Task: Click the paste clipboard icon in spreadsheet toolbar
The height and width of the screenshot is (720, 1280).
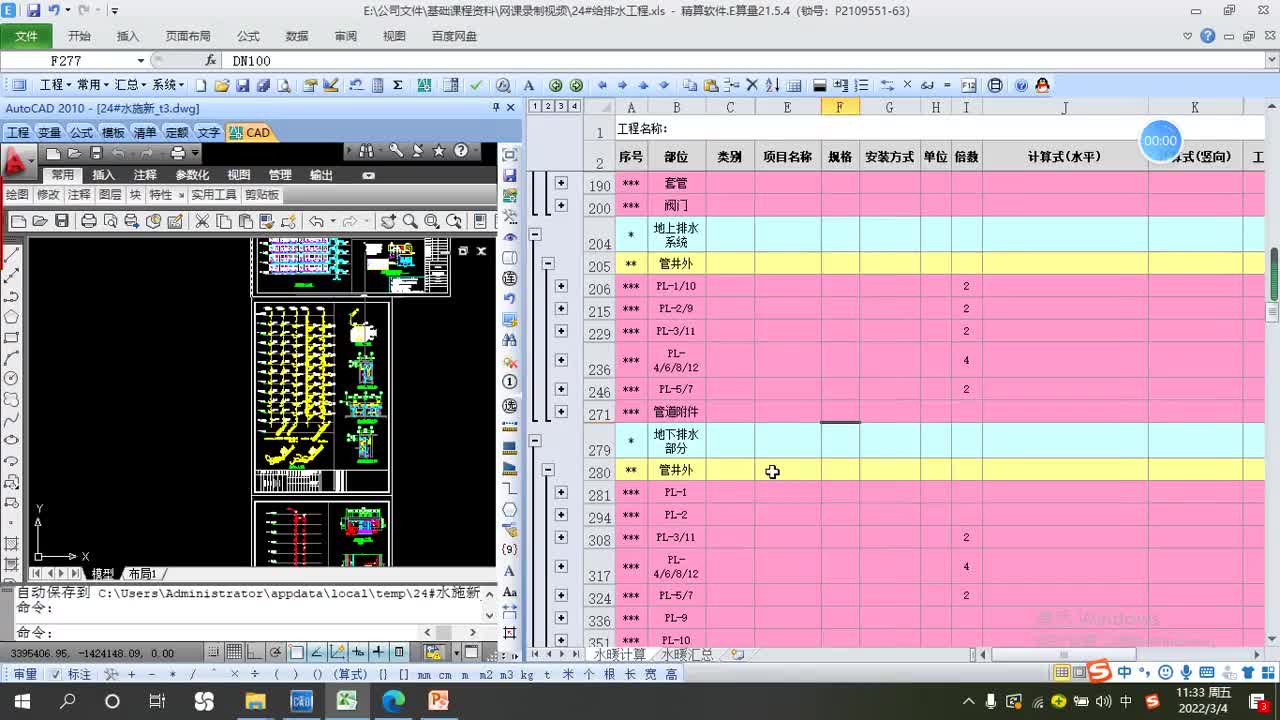Action: 711,85
